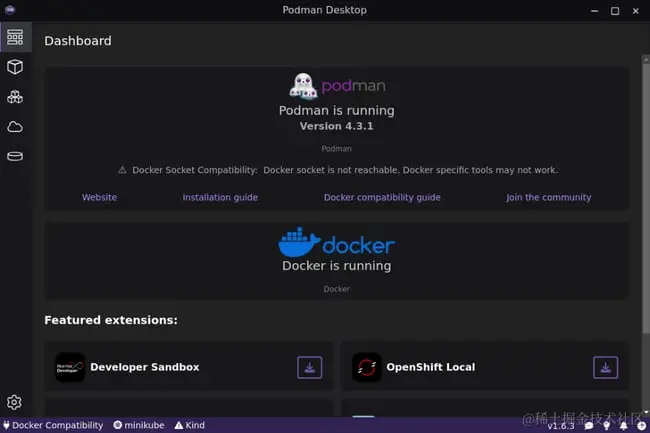Install the OpenShift Local extension
The image size is (650, 433).
point(605,367)
